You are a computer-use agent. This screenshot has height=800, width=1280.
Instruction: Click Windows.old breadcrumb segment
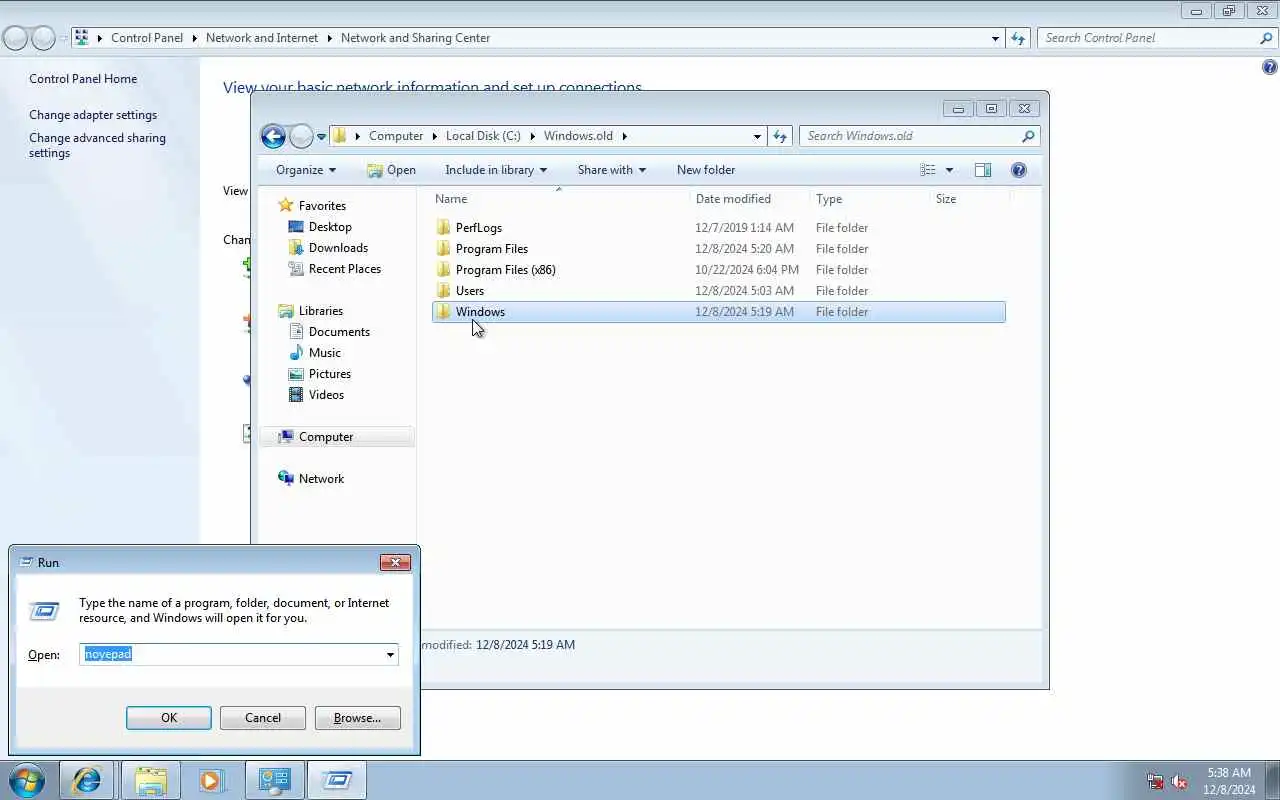coord(578,136)
